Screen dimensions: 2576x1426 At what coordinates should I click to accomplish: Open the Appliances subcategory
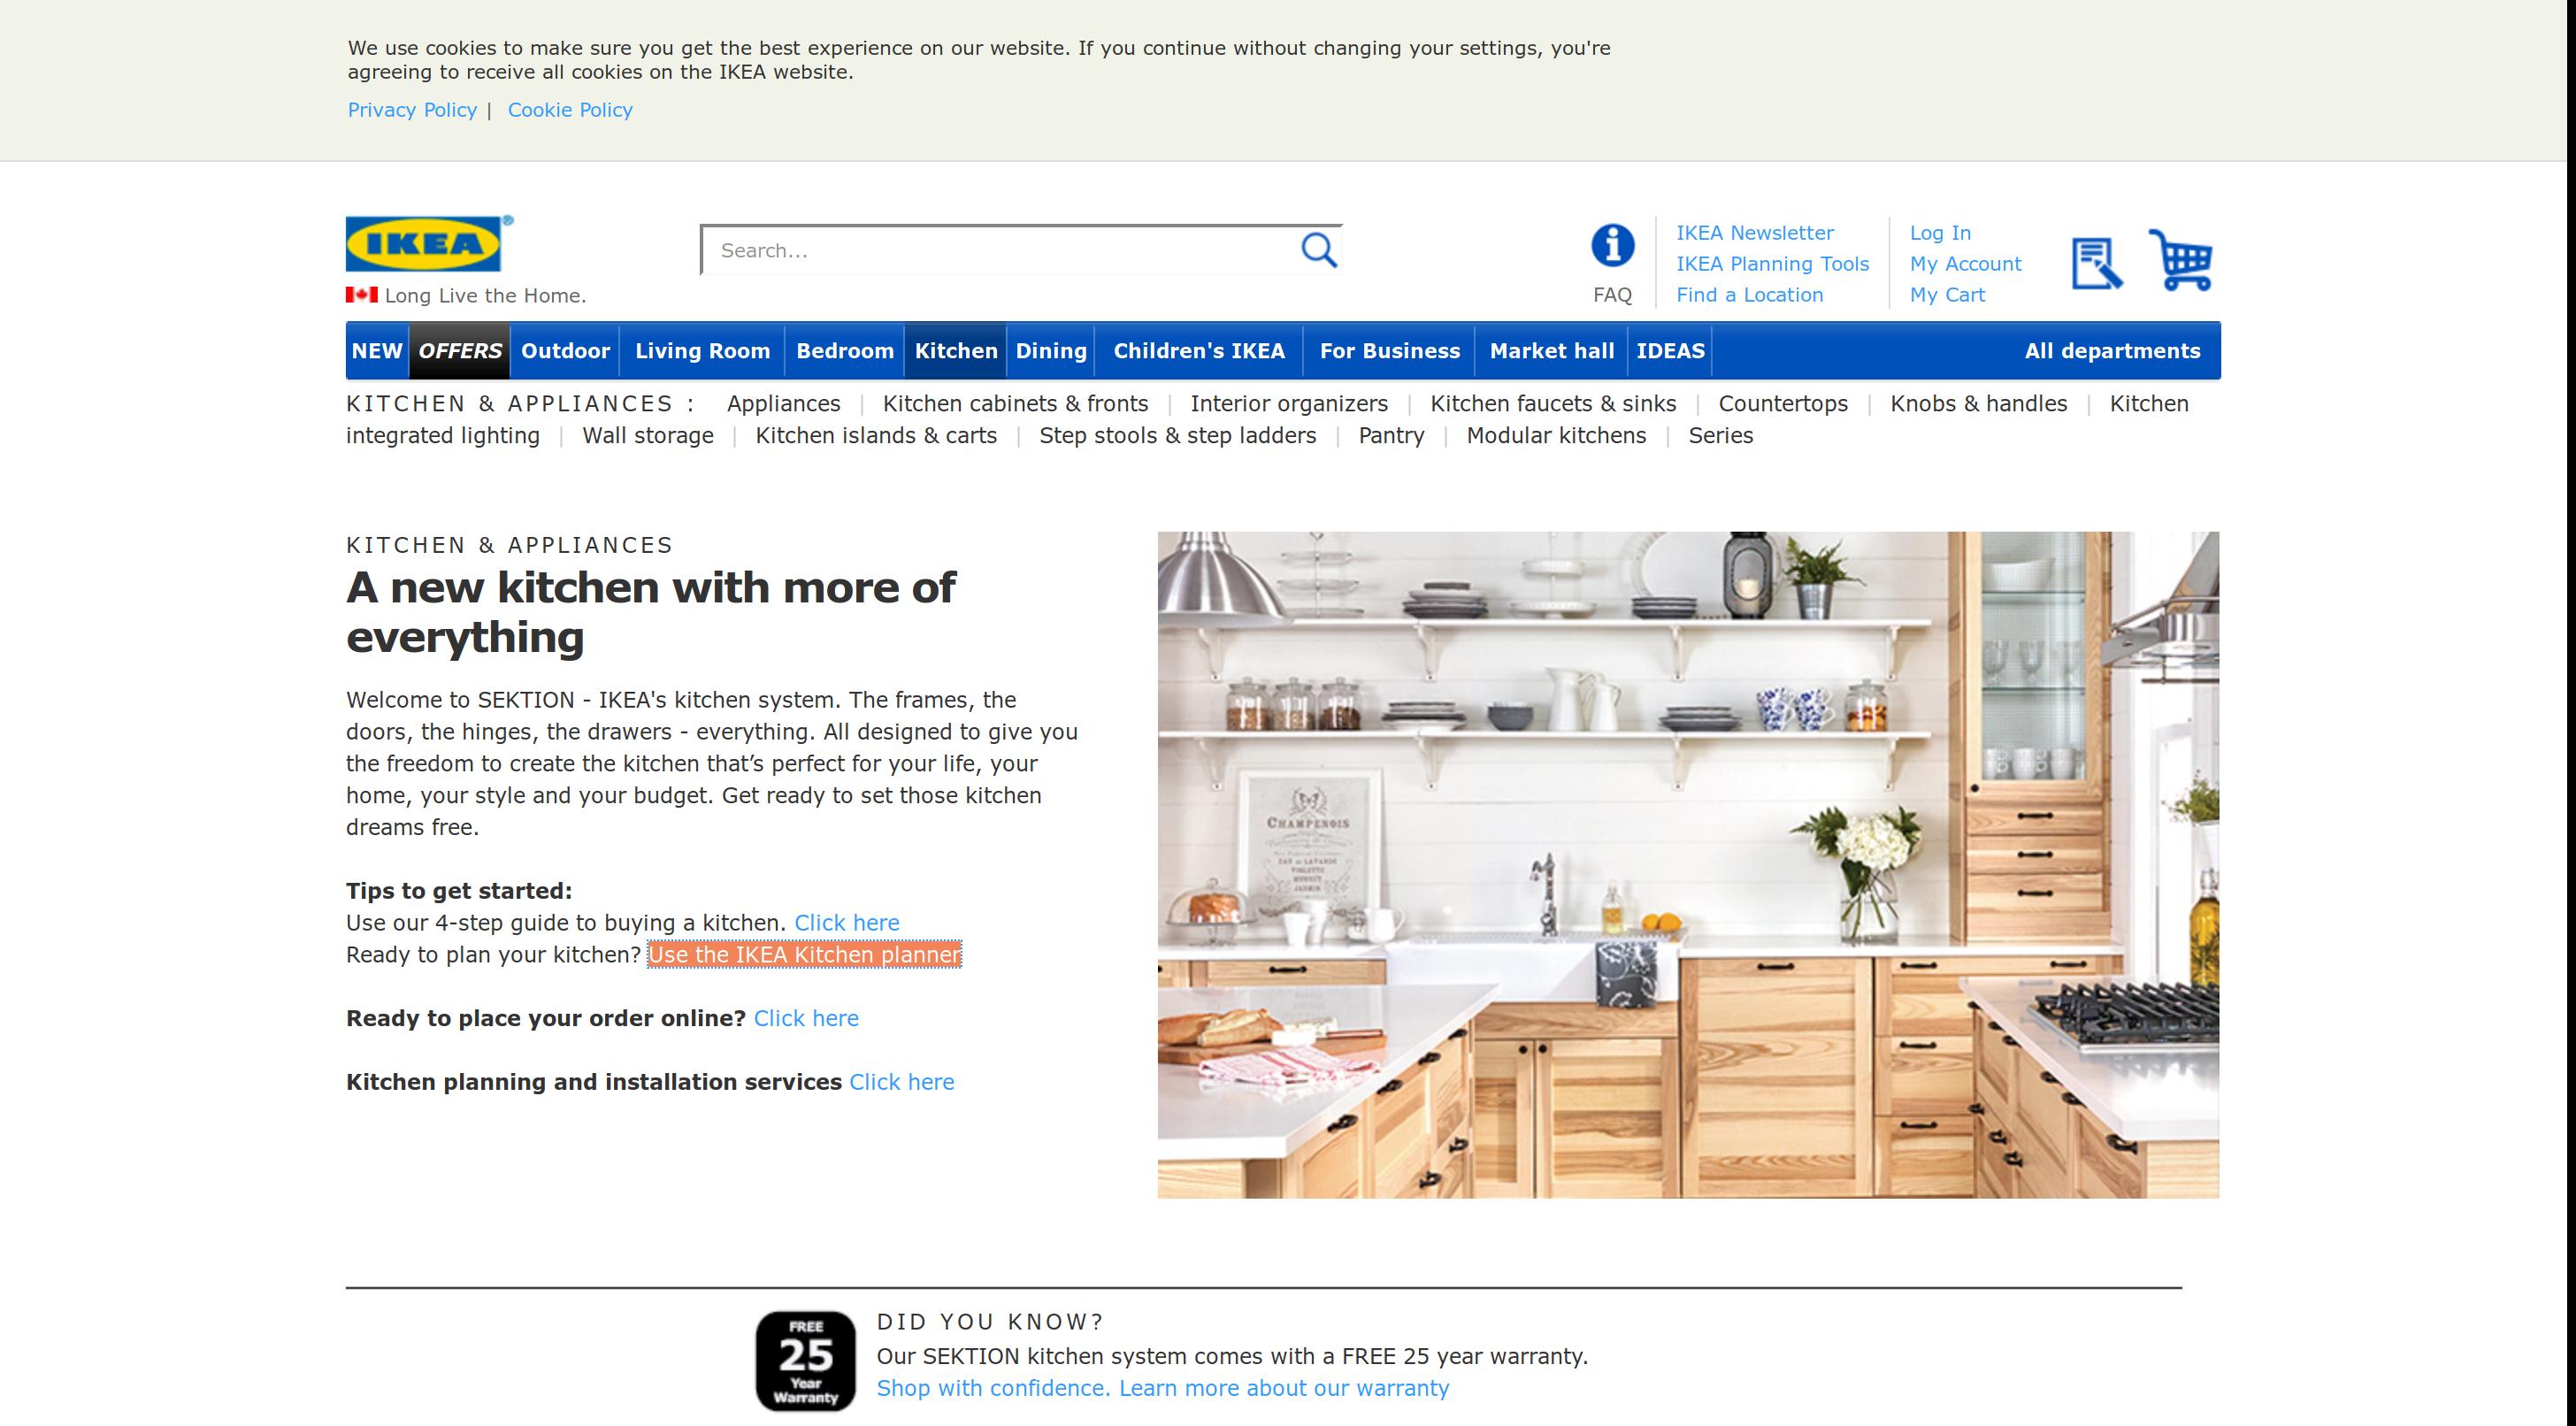(x=783, y=404)
